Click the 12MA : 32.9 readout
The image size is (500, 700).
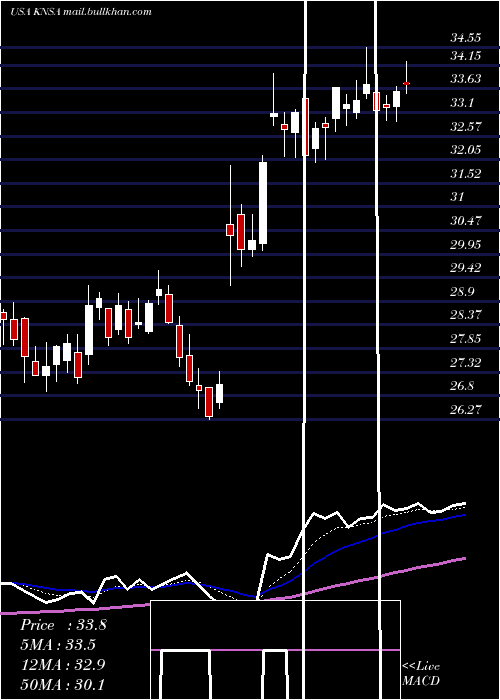click(62, 665)
